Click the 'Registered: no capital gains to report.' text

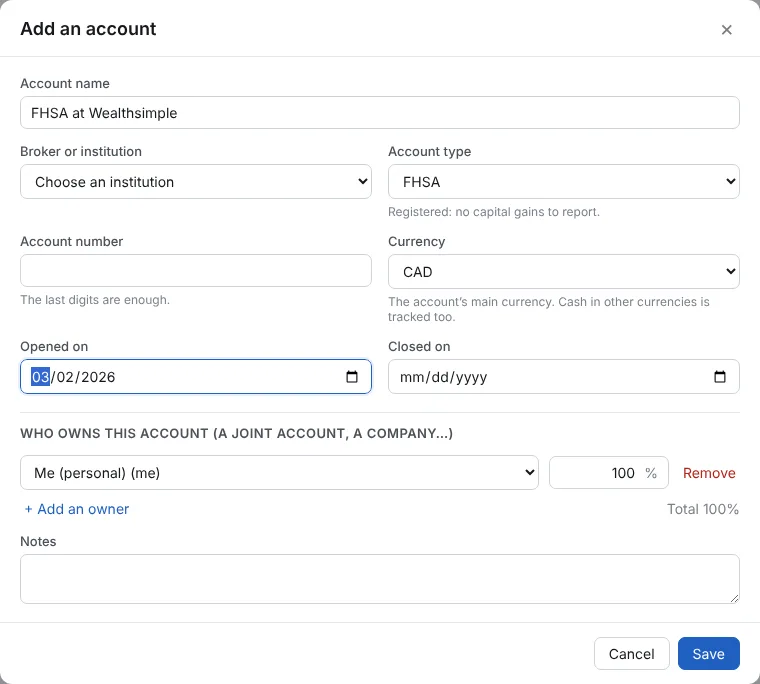click(494, 212)
